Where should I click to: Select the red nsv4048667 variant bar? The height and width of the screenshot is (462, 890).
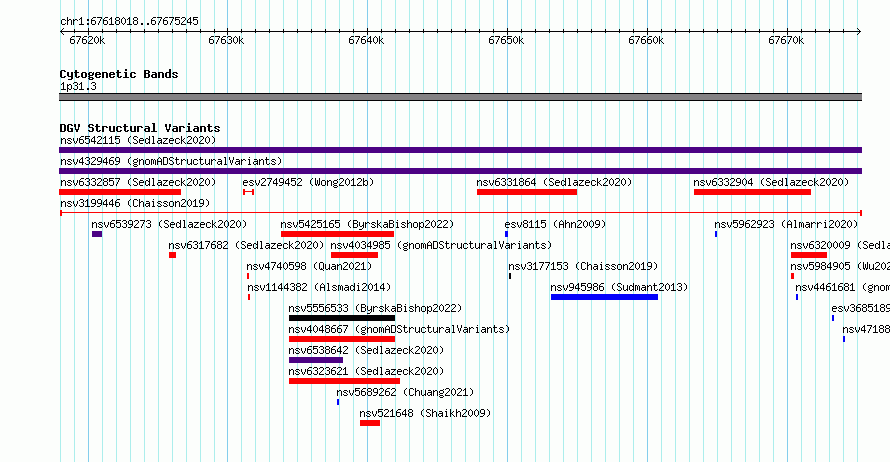[342, 339]
